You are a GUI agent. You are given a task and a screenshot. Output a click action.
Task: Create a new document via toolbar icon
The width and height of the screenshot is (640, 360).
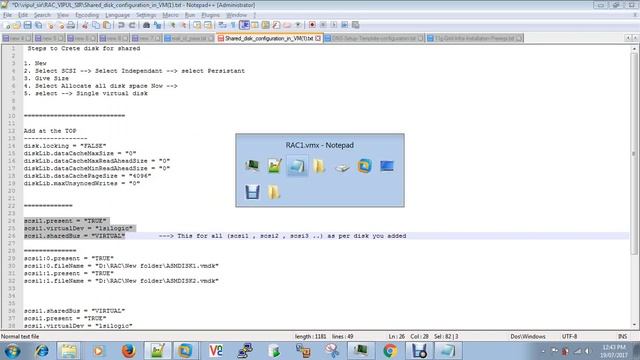coord(7,25)
